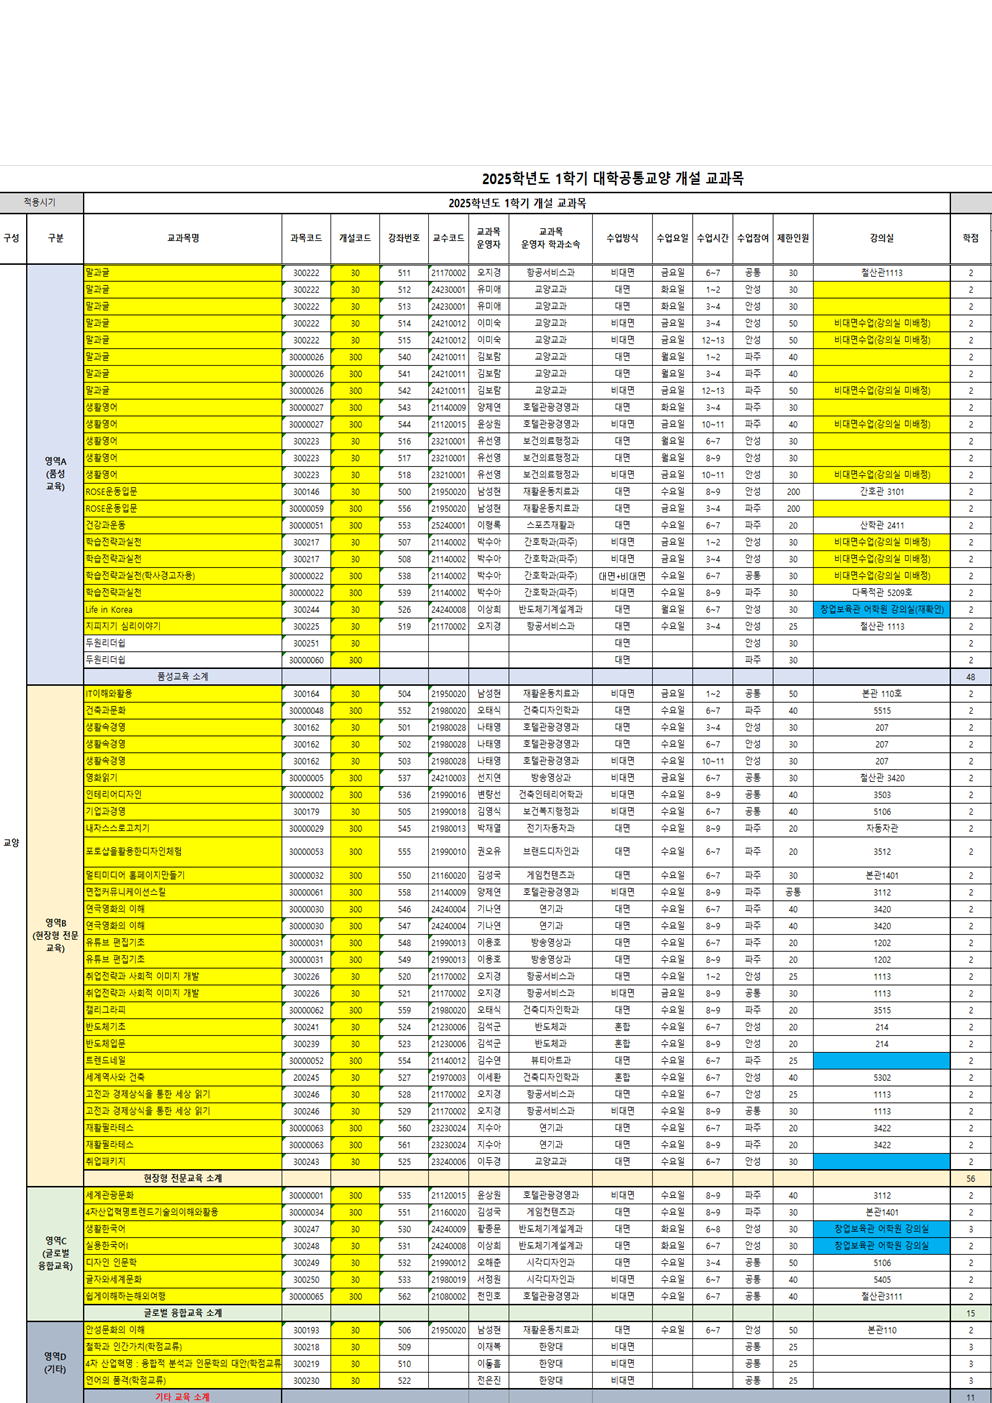Image resolution: width=992 pixels, height=1403 pixels.
Task: Select the '영역A (품성교육)' category cell
Action: 55,474
